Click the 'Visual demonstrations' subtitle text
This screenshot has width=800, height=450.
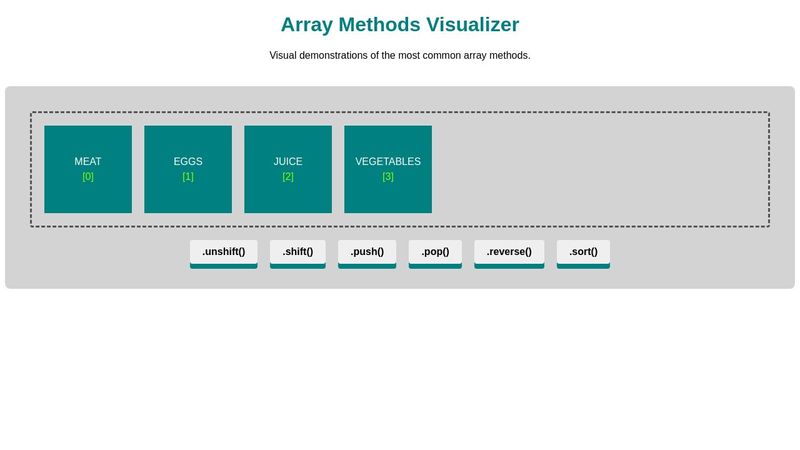[x=400, y=55]
